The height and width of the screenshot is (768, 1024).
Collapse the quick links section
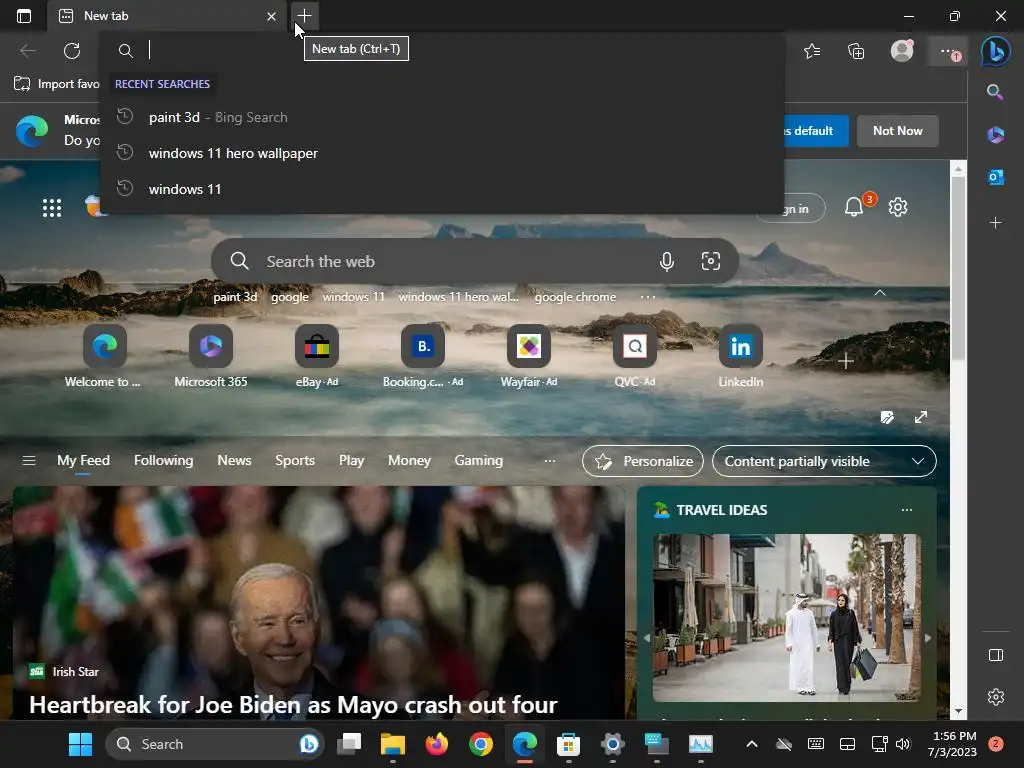(880, 293)
